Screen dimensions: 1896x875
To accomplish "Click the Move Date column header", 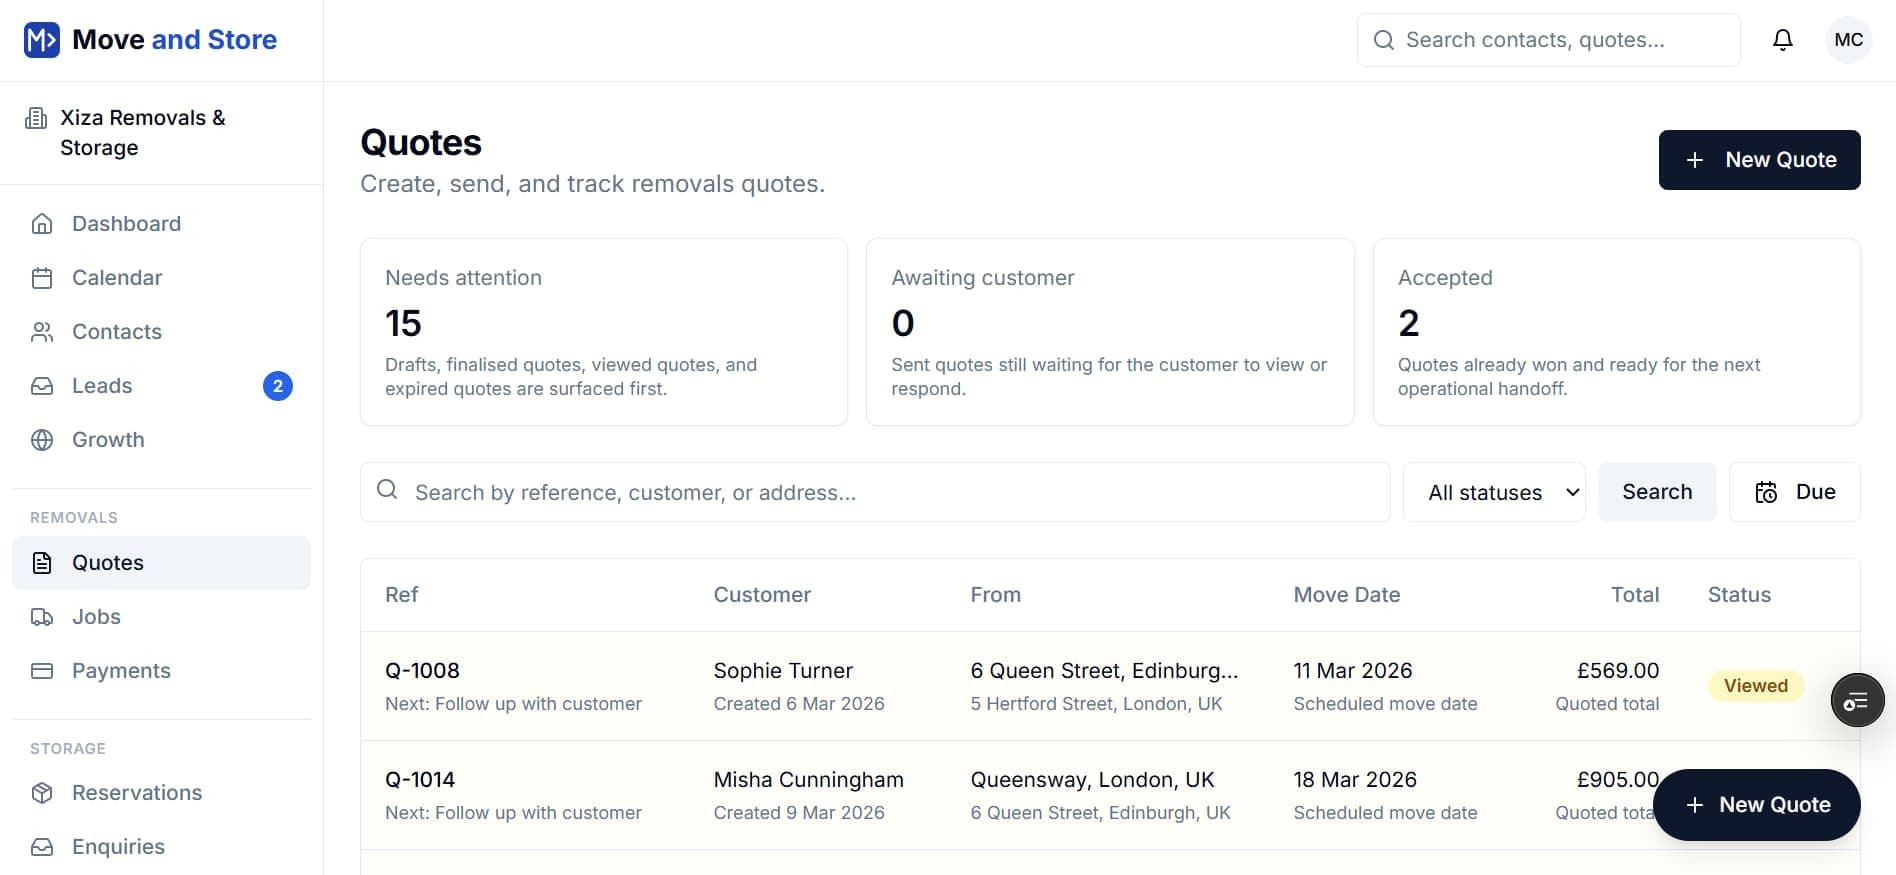I will [1347, 595].
